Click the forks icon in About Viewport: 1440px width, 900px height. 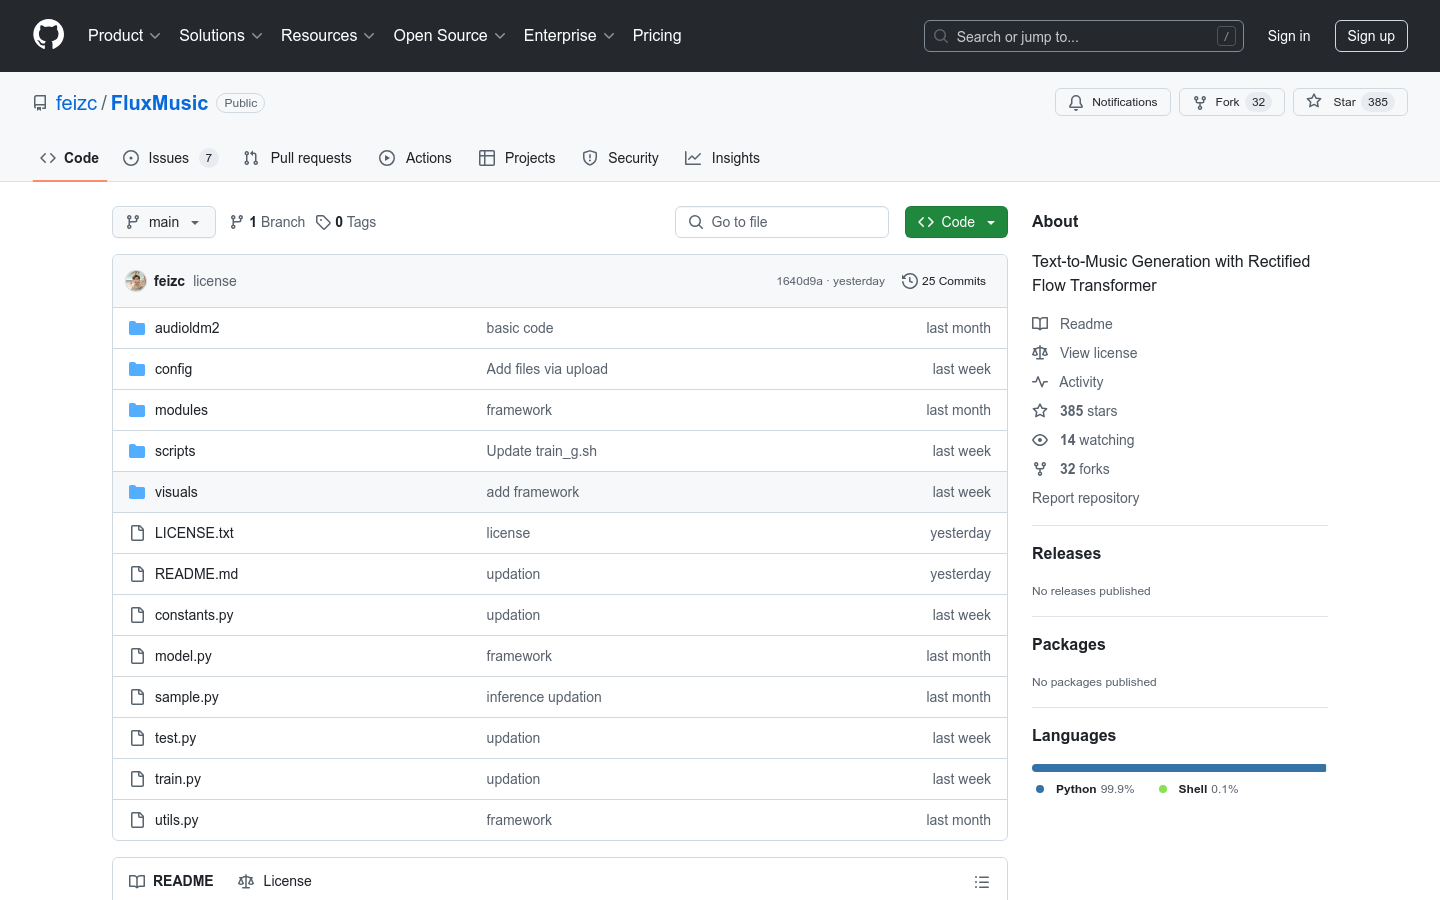point(1040,469)
